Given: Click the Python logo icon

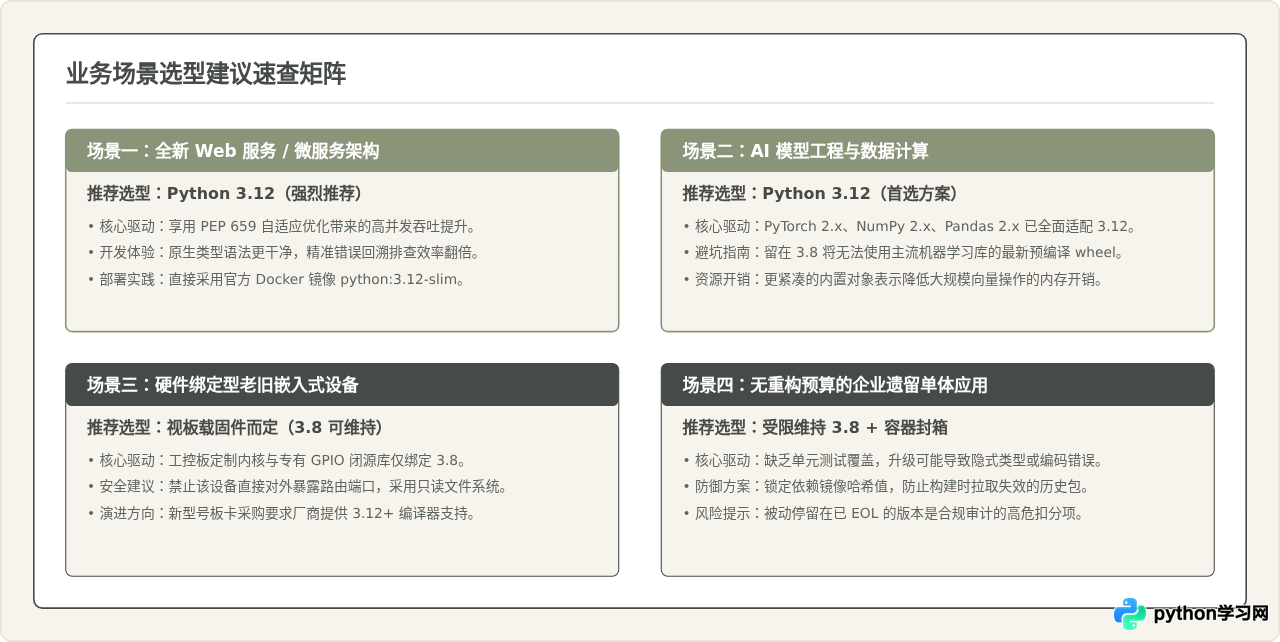Looking at the screenshot, I should (1130, 613).
